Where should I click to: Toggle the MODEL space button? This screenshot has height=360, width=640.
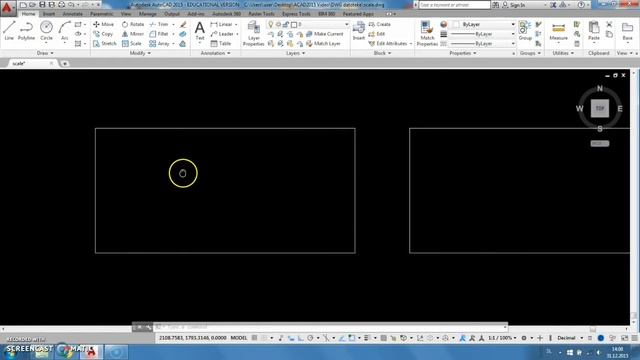tap(239, 338)
